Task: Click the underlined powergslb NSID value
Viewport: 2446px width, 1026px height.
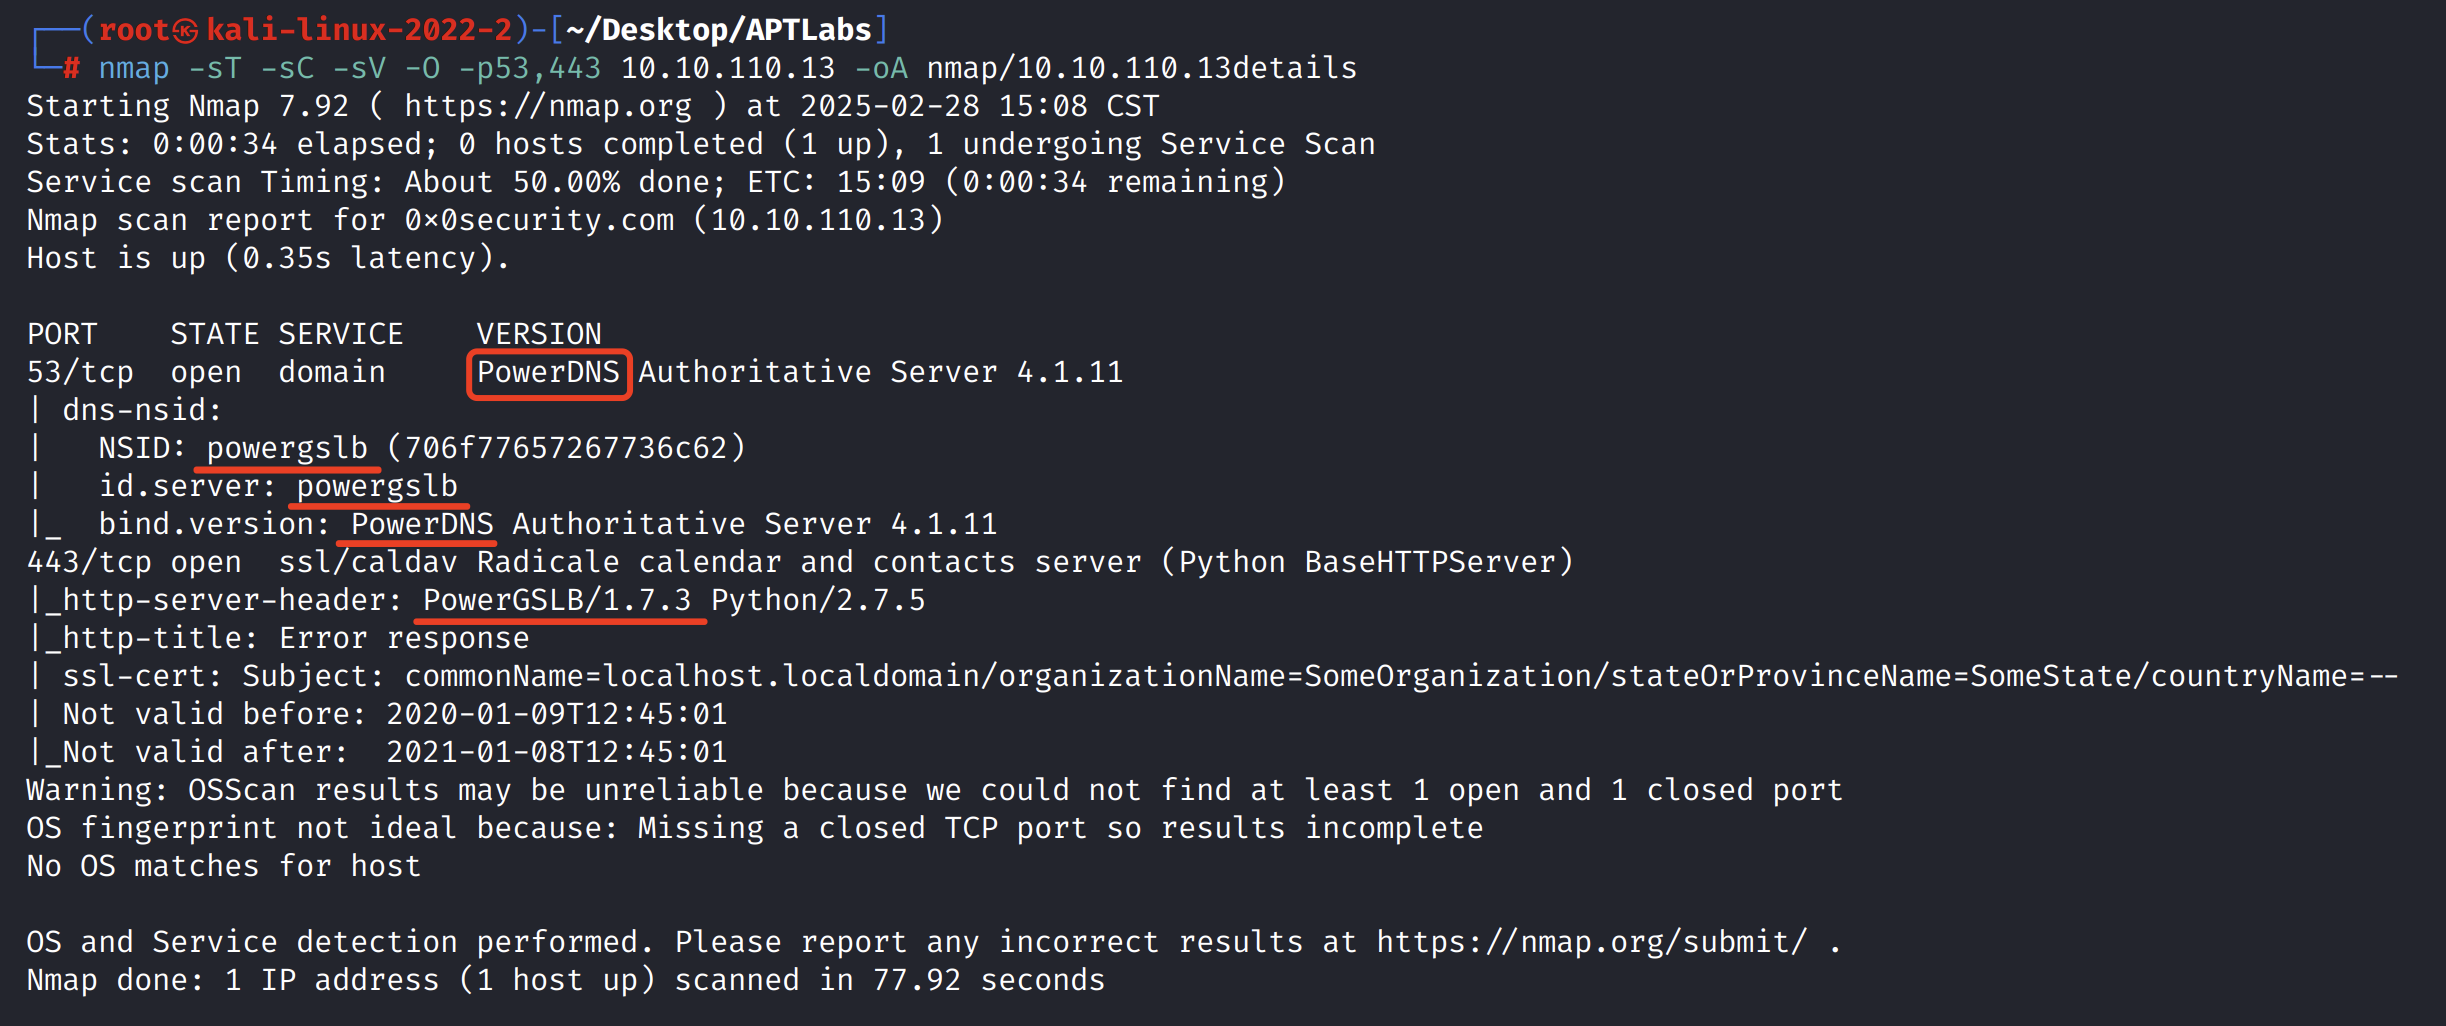Action: [287, 448]
